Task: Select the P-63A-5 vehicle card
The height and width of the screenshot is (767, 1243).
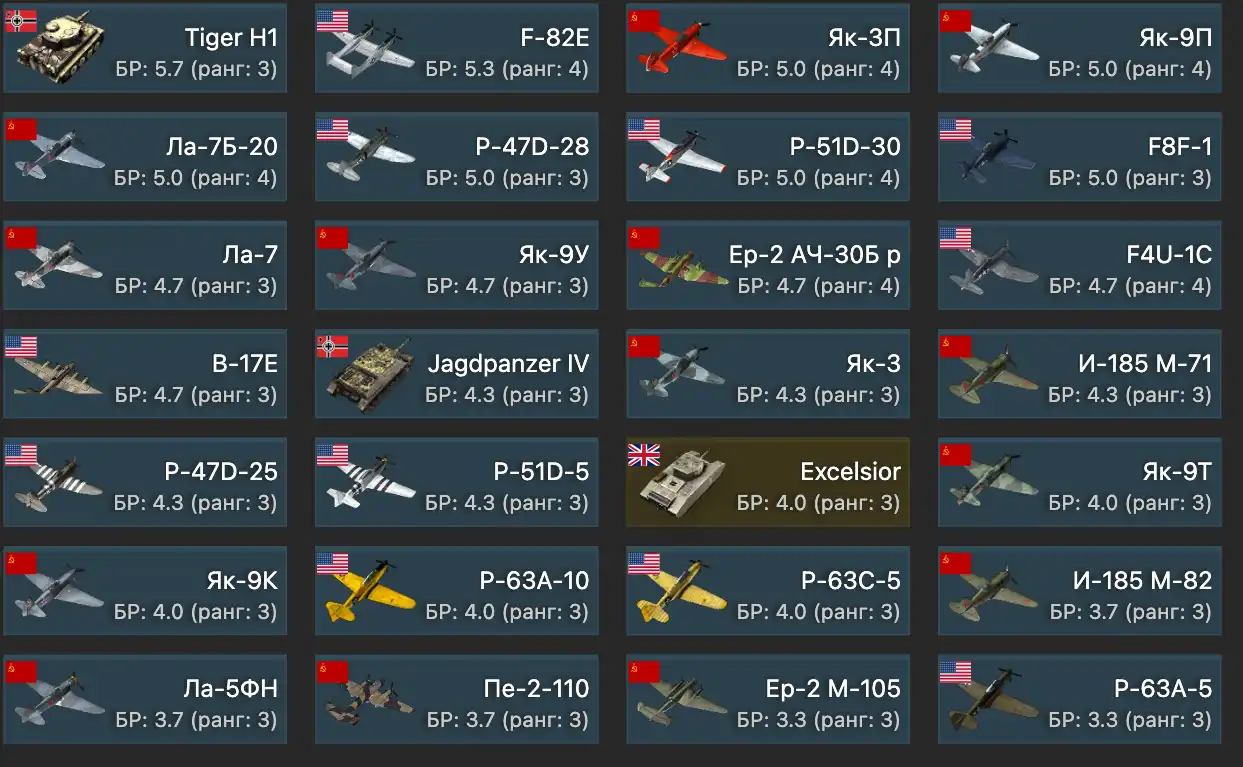Action: click(x=1080, y=699)
